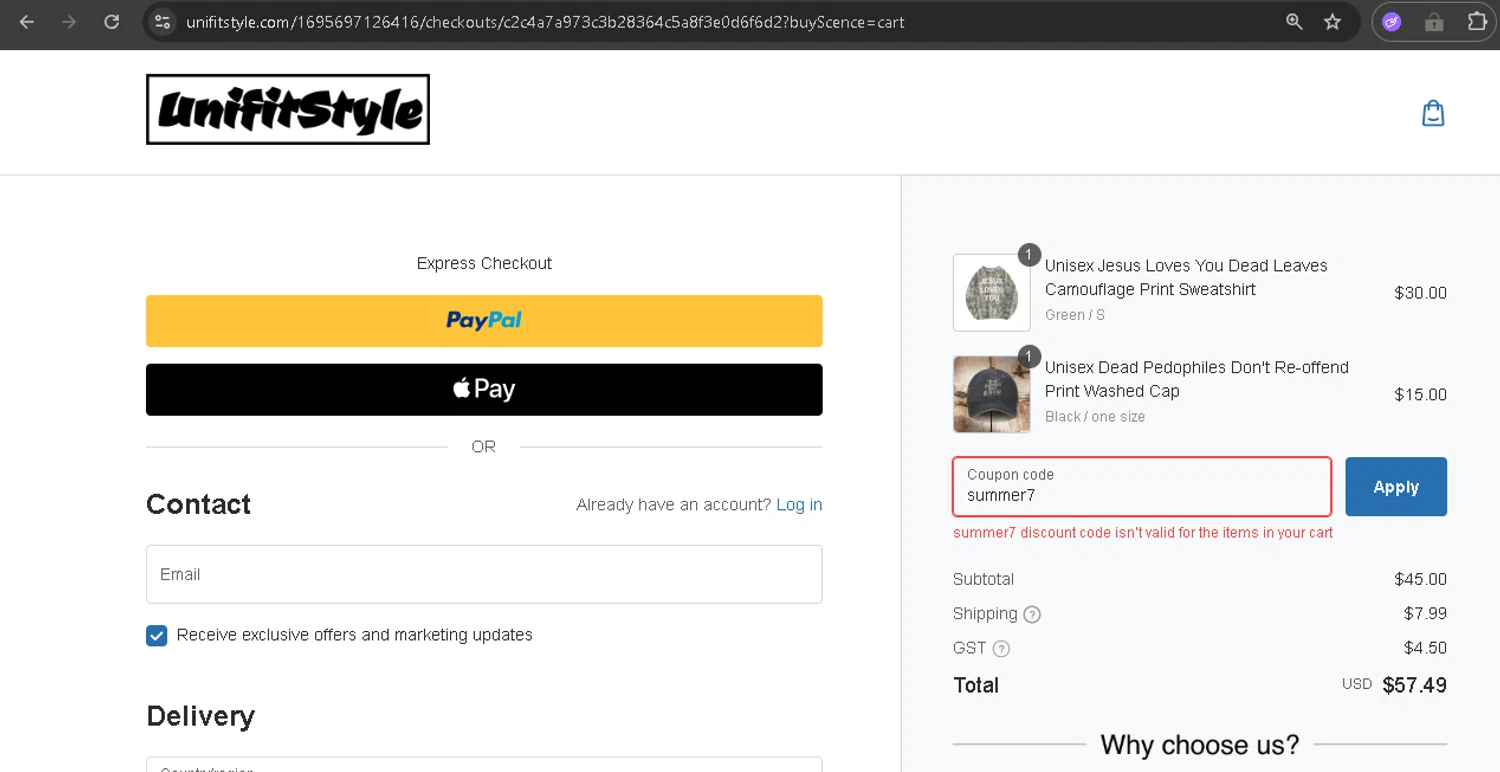Focus the Email input field

point(484,574)
